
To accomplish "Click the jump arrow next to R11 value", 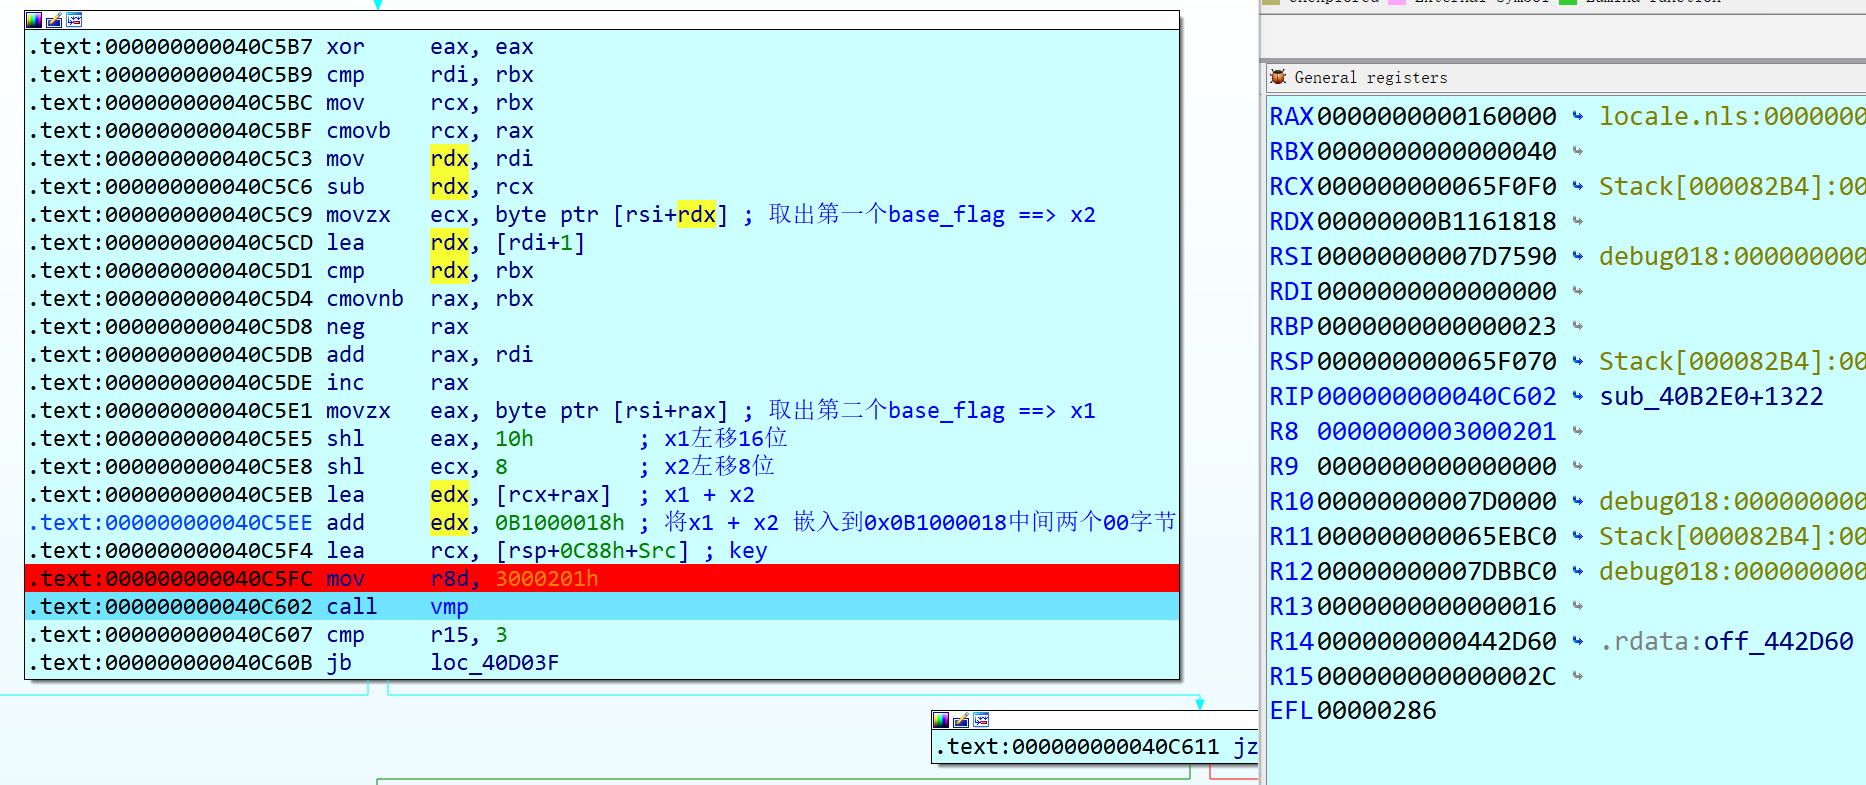I will coord(1578,536).
